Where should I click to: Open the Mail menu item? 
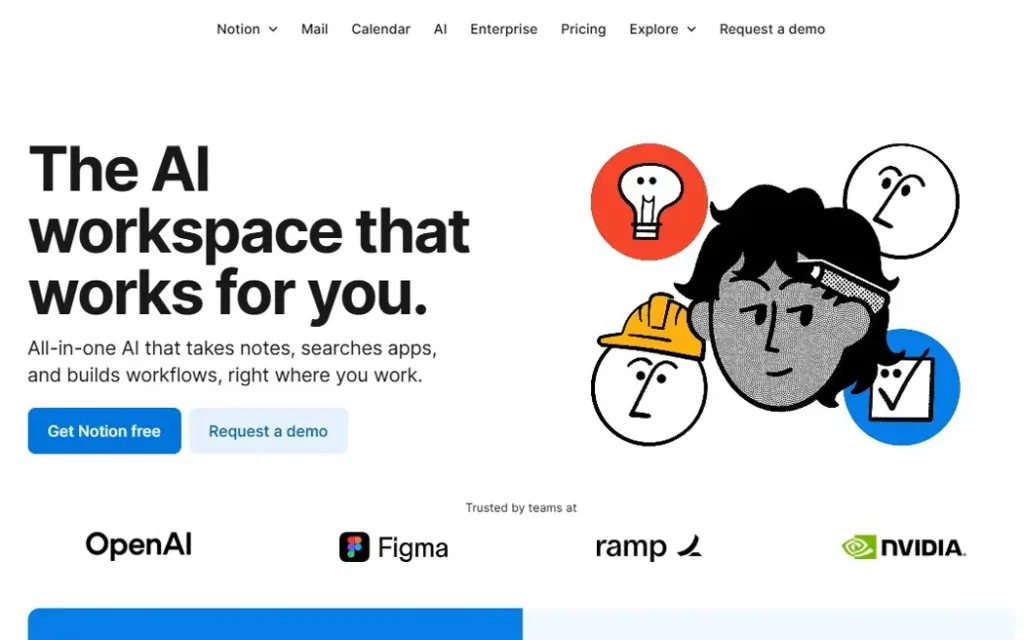314,29
